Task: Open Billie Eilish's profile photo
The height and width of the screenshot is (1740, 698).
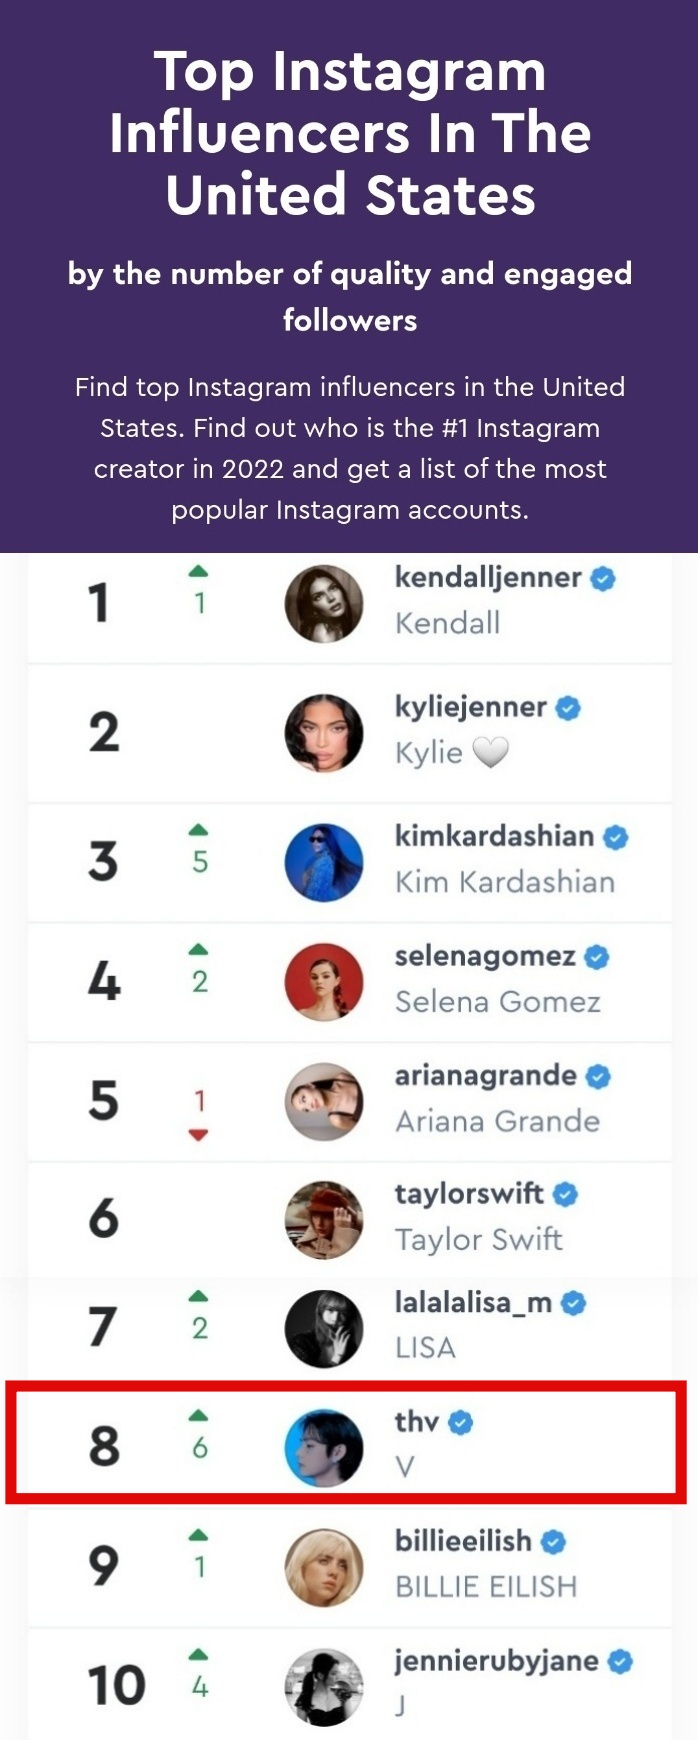Action: (324, 1567)
